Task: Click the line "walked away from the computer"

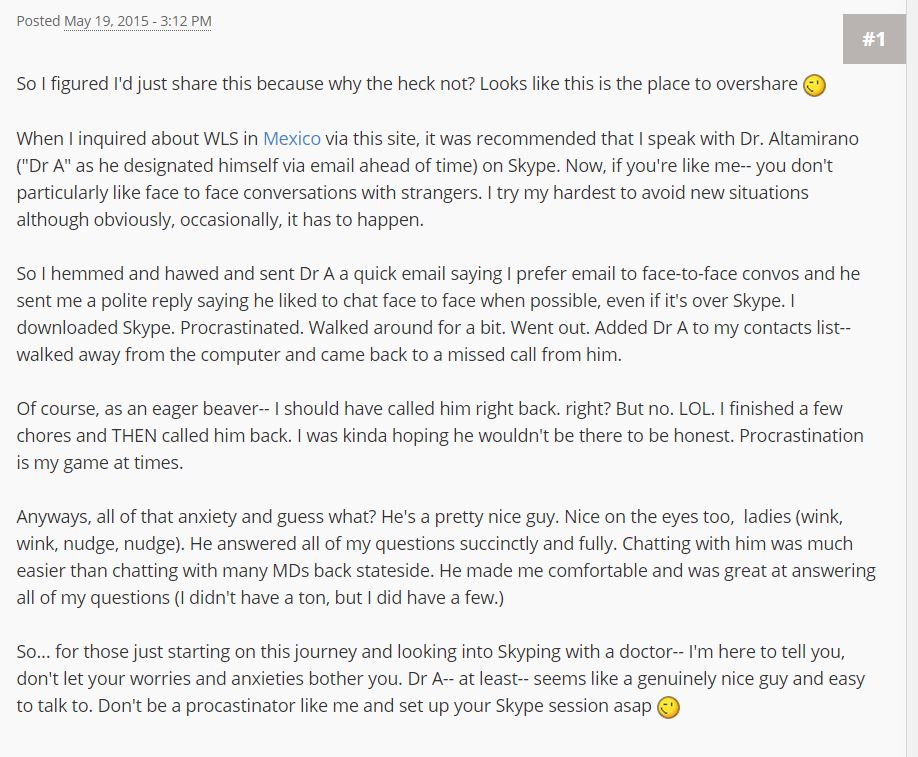Action: [319, 355]
